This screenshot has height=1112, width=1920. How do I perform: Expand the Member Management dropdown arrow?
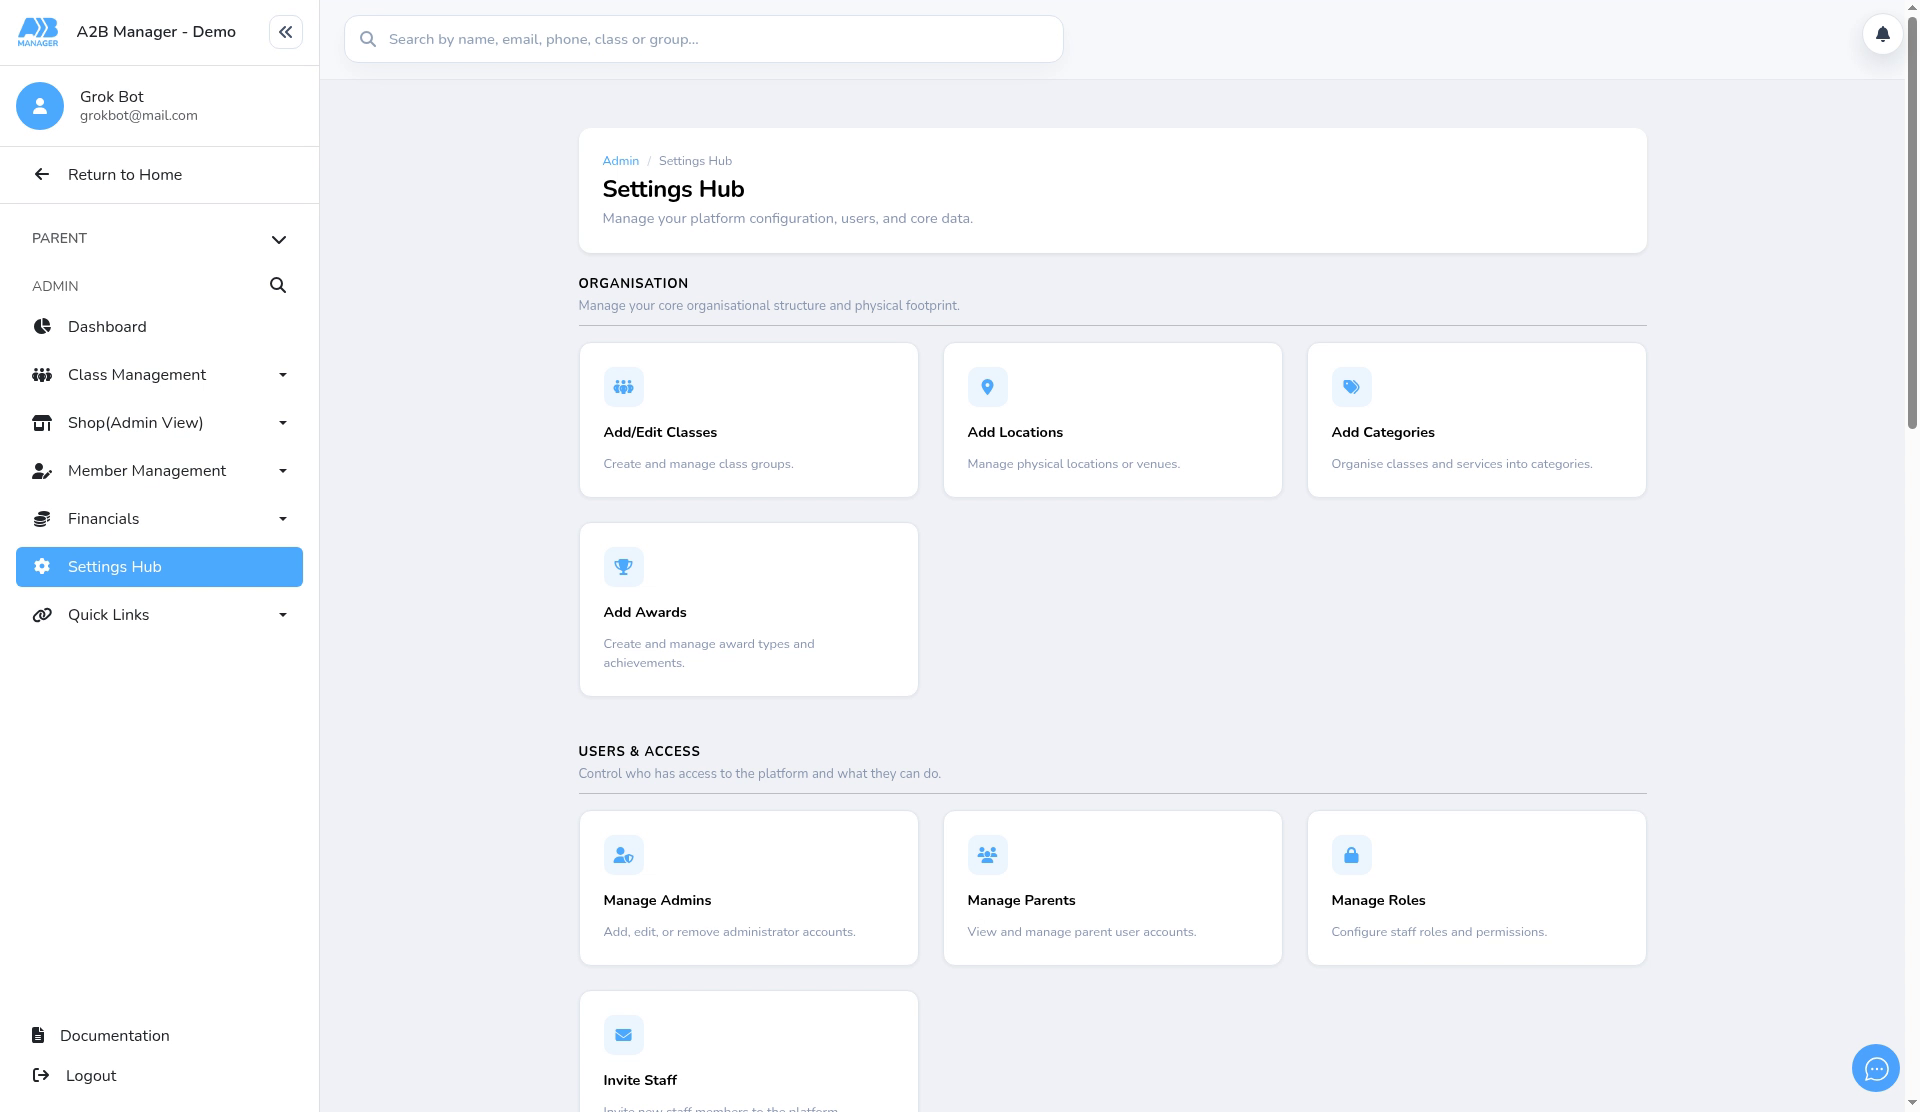[x=283, y=471]
